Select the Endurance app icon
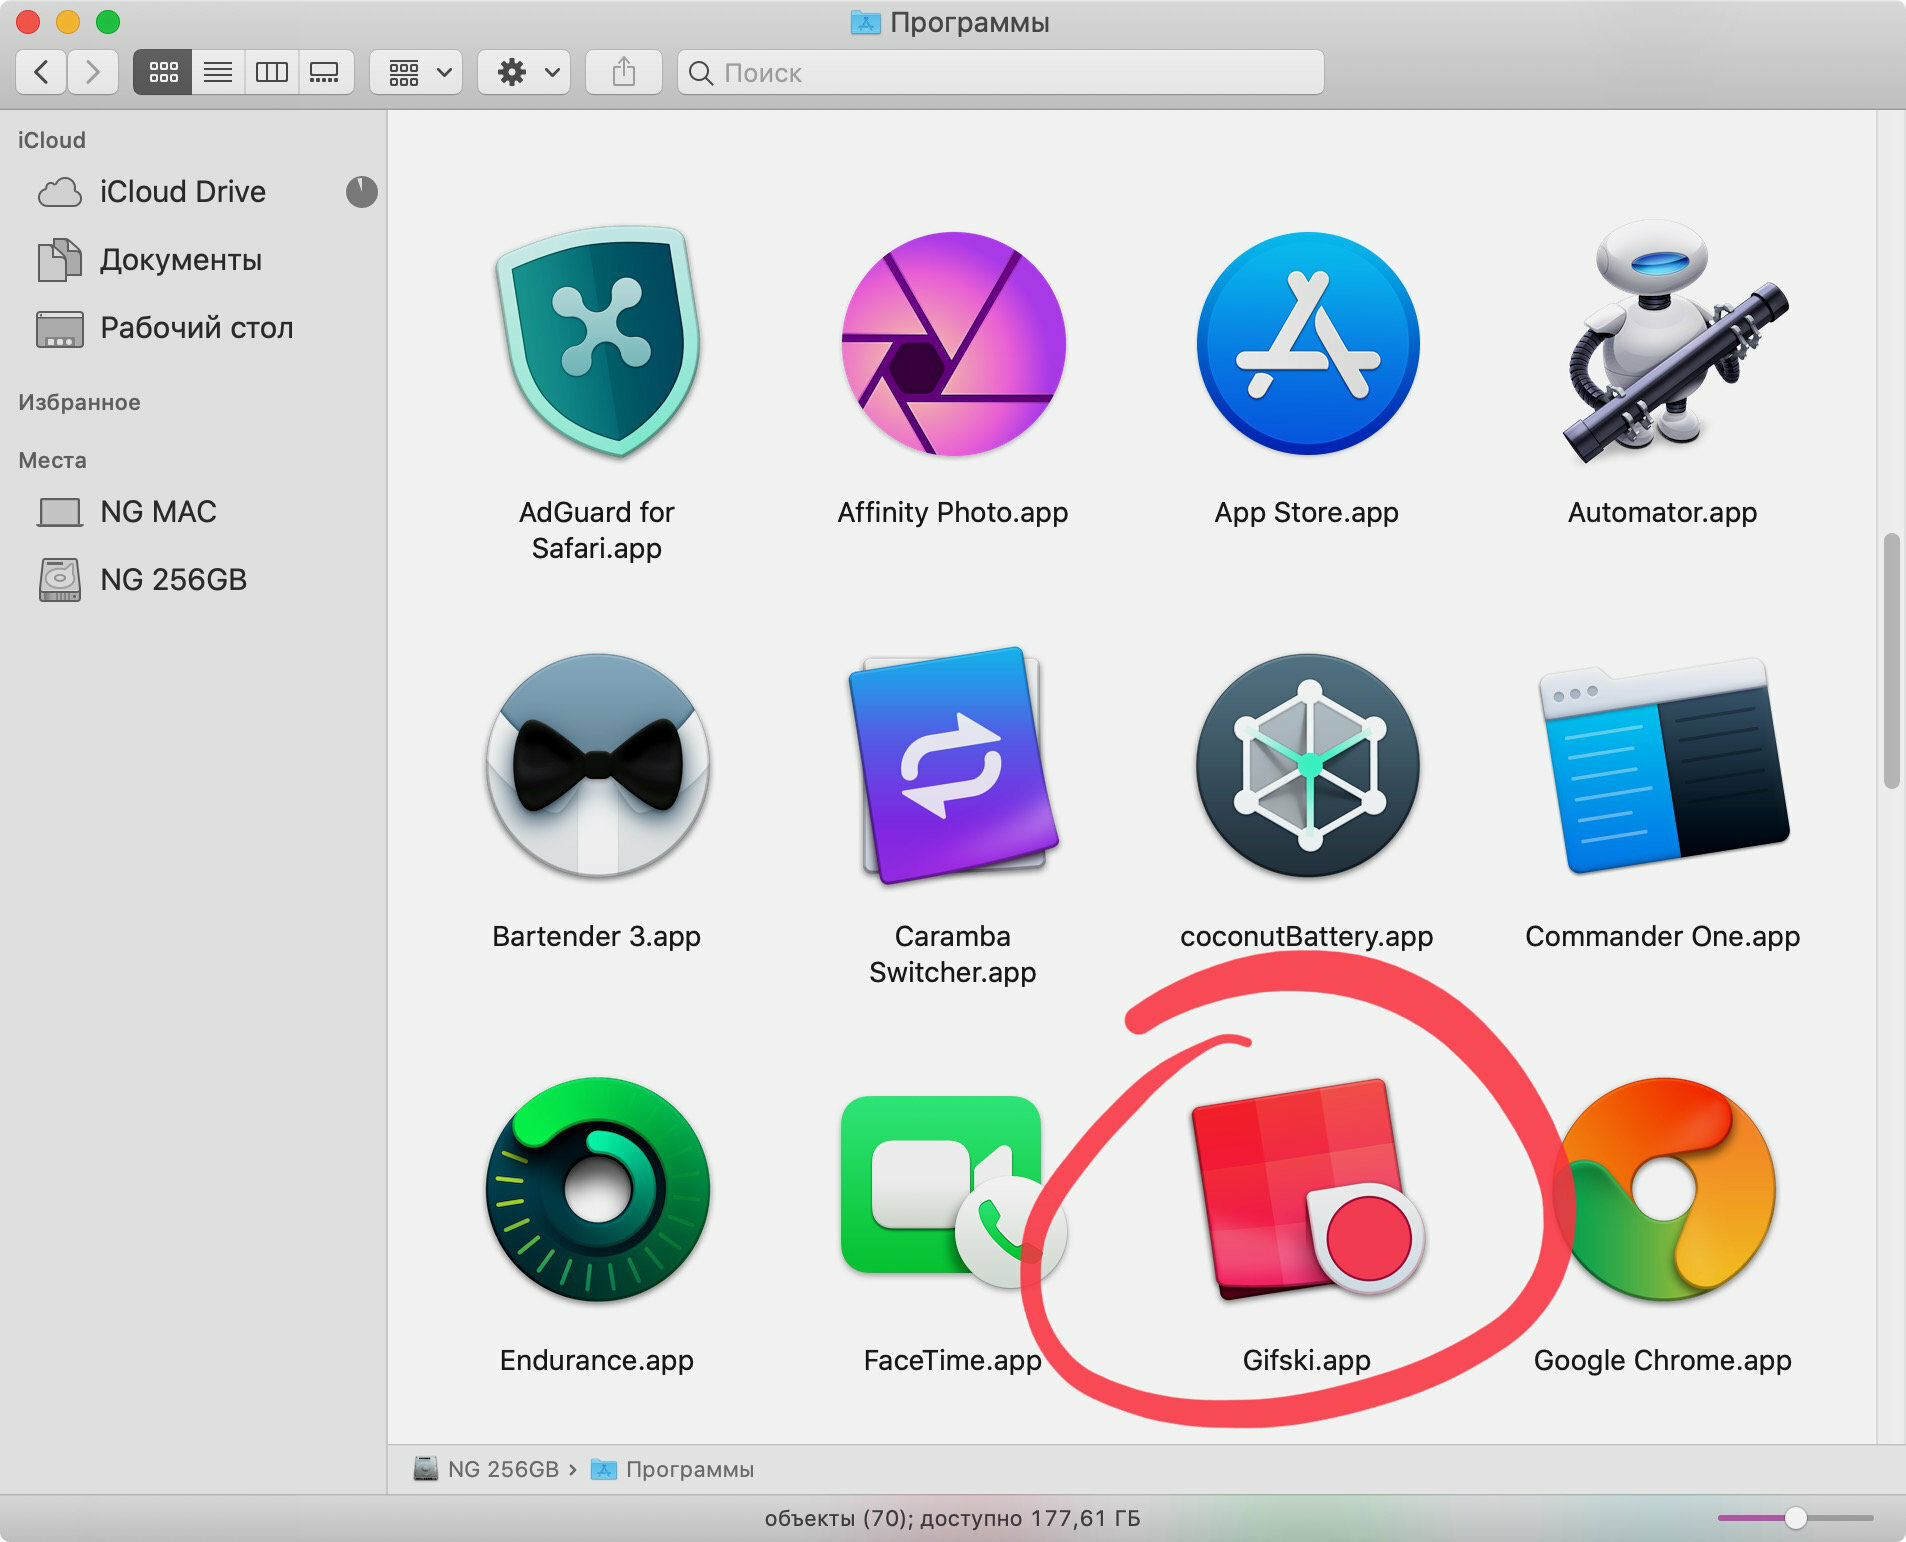The height and width of the screenshot is (1542, 1906). pyautogui.click(x=597, y=1190)
